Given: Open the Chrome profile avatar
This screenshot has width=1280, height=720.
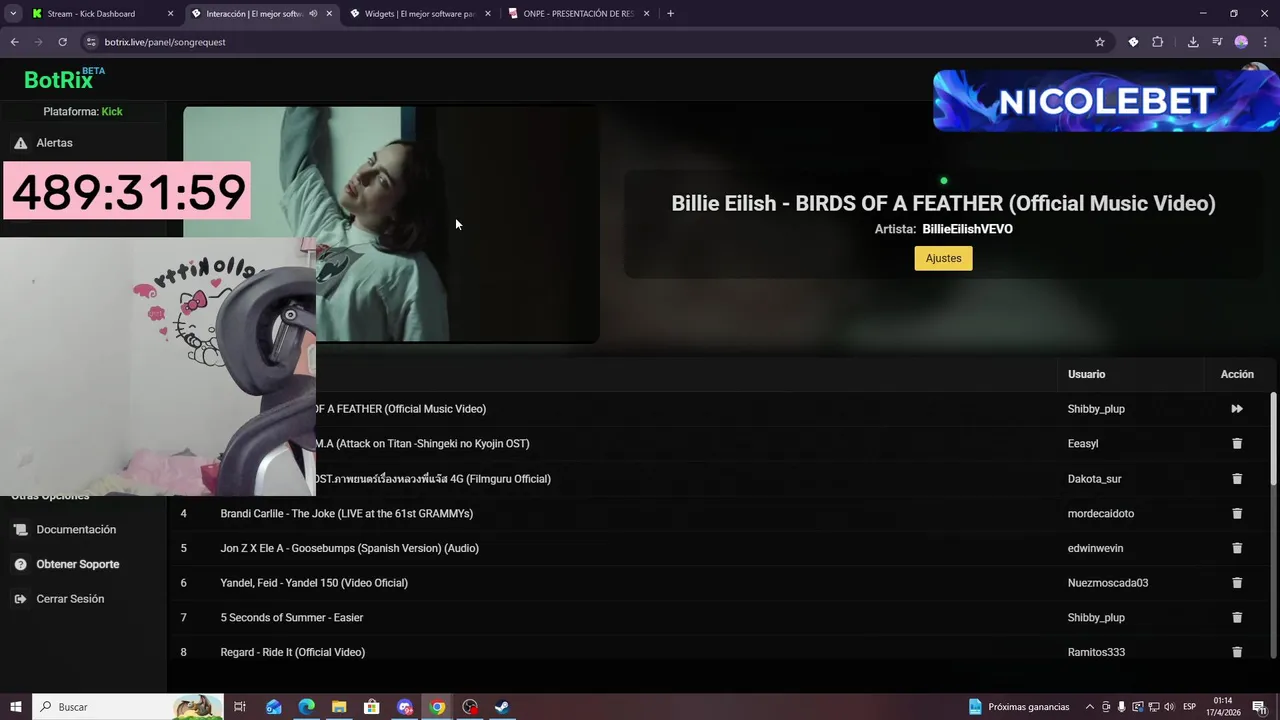Looking at the screenshot, I should [x=1241, y=42].
